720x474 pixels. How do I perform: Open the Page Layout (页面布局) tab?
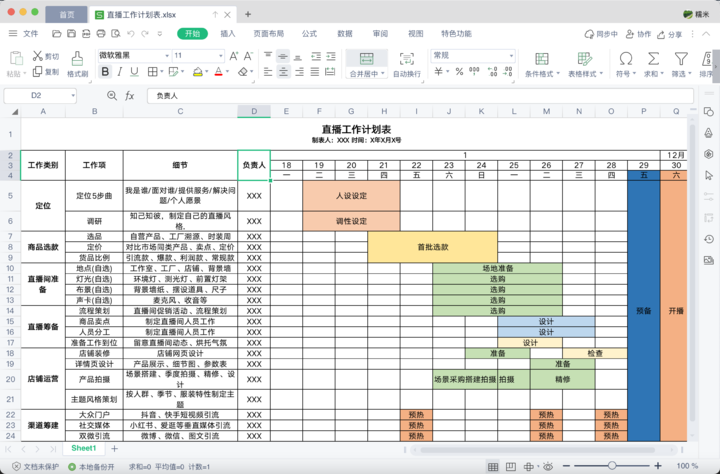269,34
